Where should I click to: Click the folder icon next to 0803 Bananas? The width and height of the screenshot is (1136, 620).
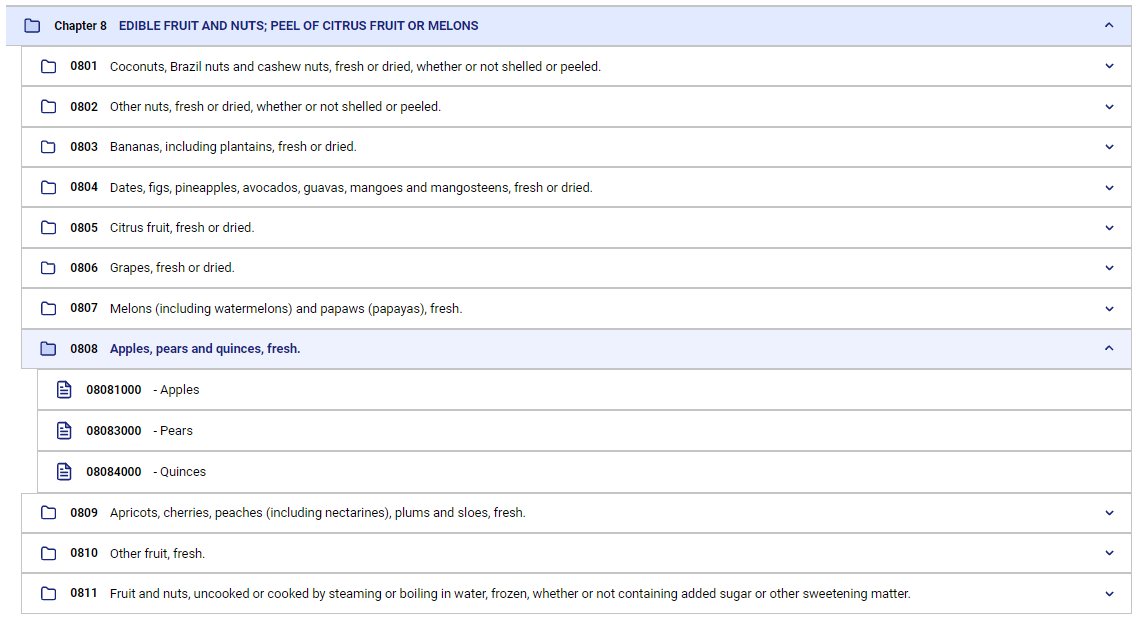[48, 147]
